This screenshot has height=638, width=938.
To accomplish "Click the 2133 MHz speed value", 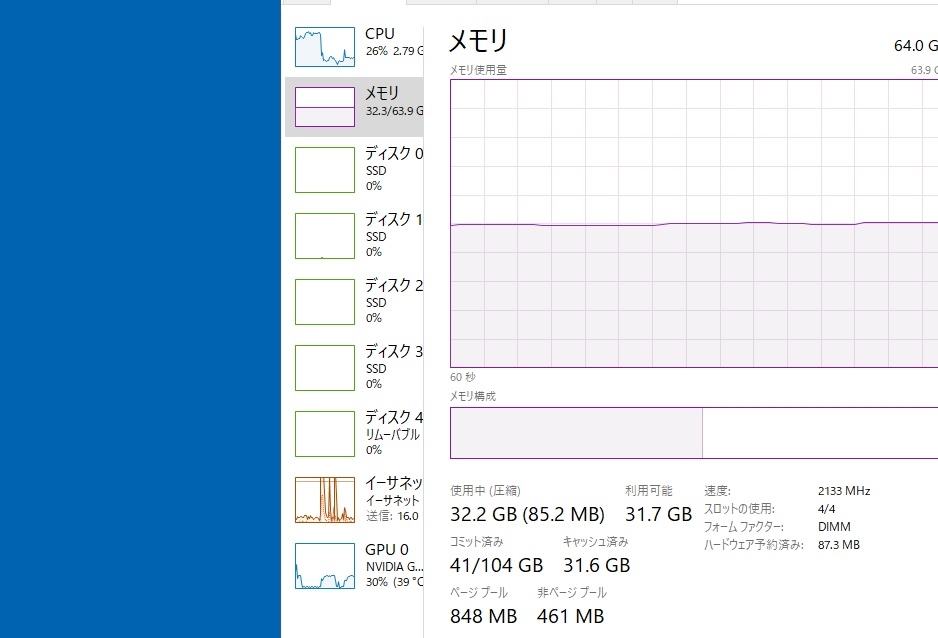I will click(x=844, y=491).
